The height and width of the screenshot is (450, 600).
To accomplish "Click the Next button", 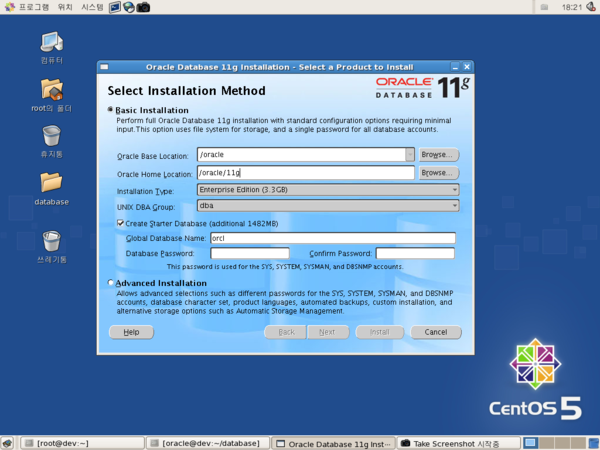I will pos(328,332).
